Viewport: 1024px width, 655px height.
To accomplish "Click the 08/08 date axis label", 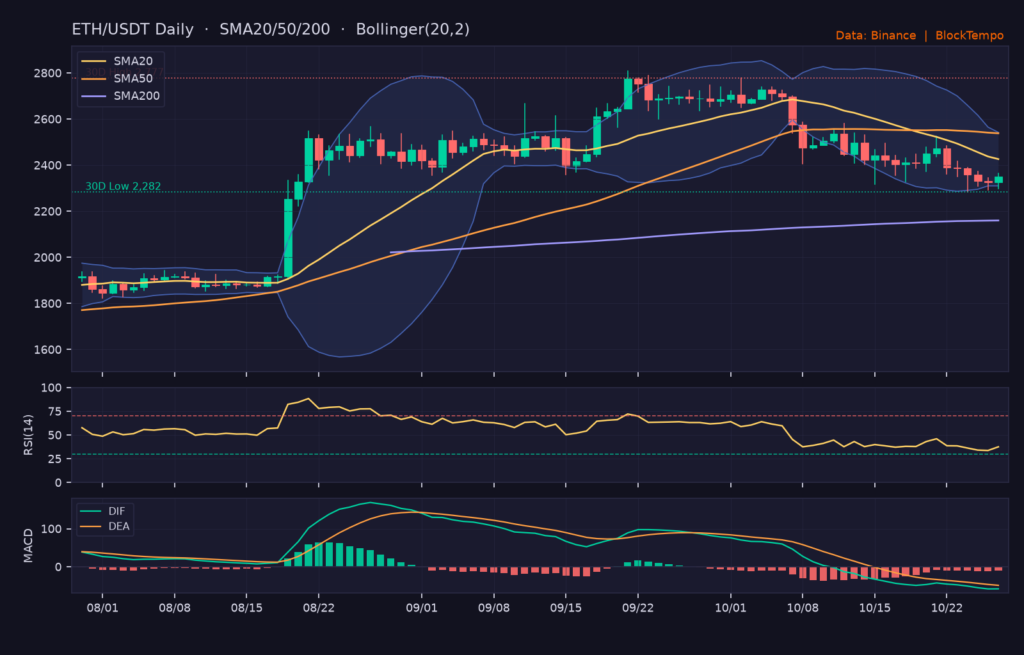I will (x=174, y=607).
